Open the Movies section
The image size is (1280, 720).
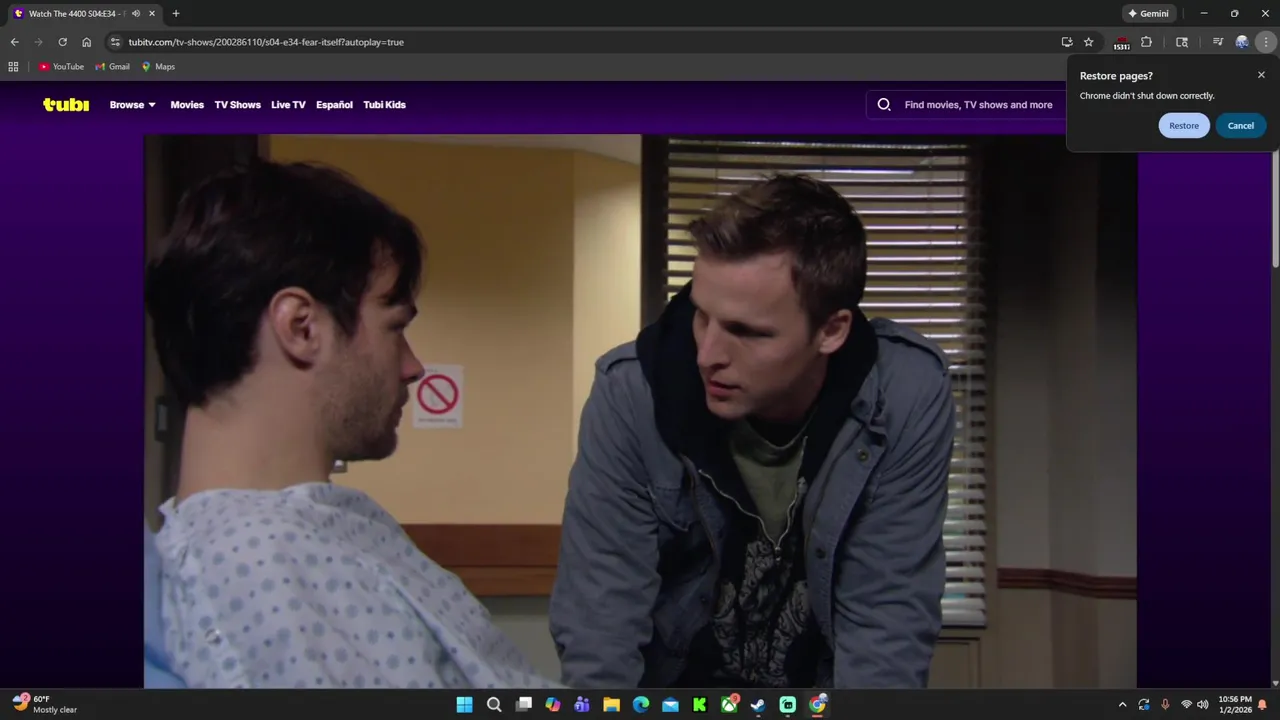tap(187, 104)
